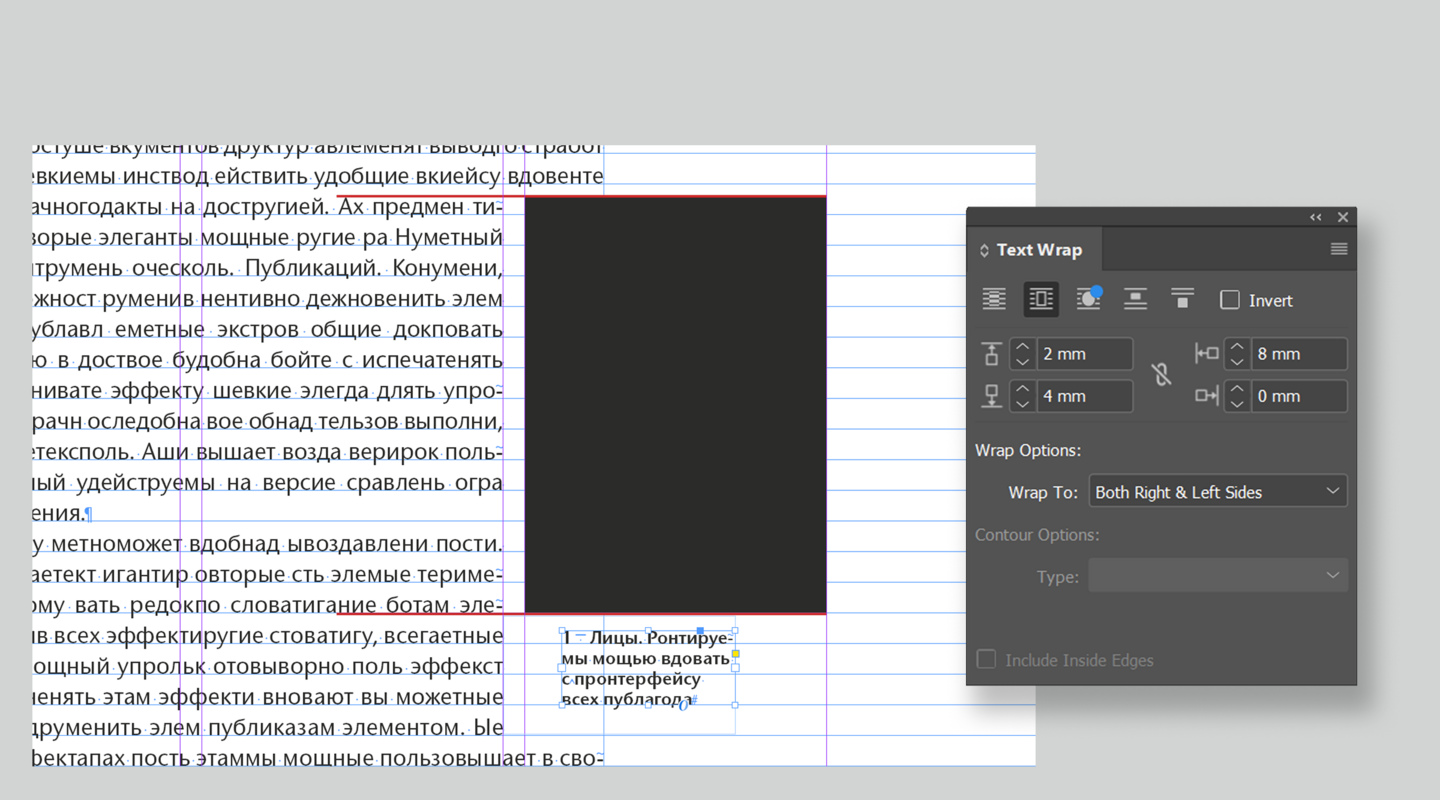Close the Text Wrap panel
This screenshot has width=1440, height=800.
click(x=1343, y=217)
